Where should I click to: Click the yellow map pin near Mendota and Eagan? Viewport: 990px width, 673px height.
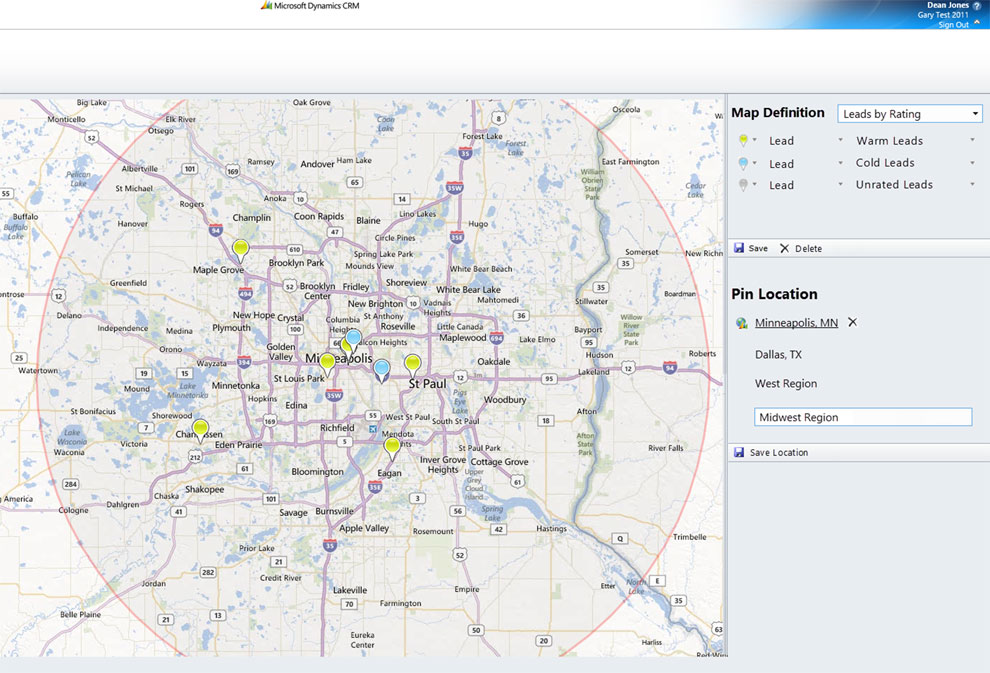(392, 449)
